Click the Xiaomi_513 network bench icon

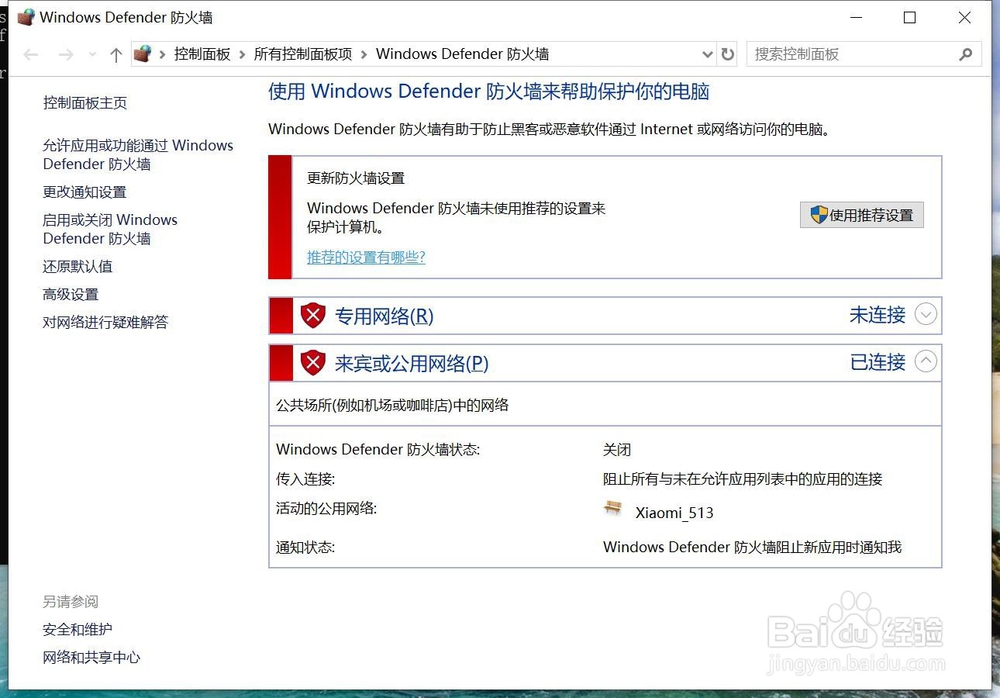coord(613,509)
